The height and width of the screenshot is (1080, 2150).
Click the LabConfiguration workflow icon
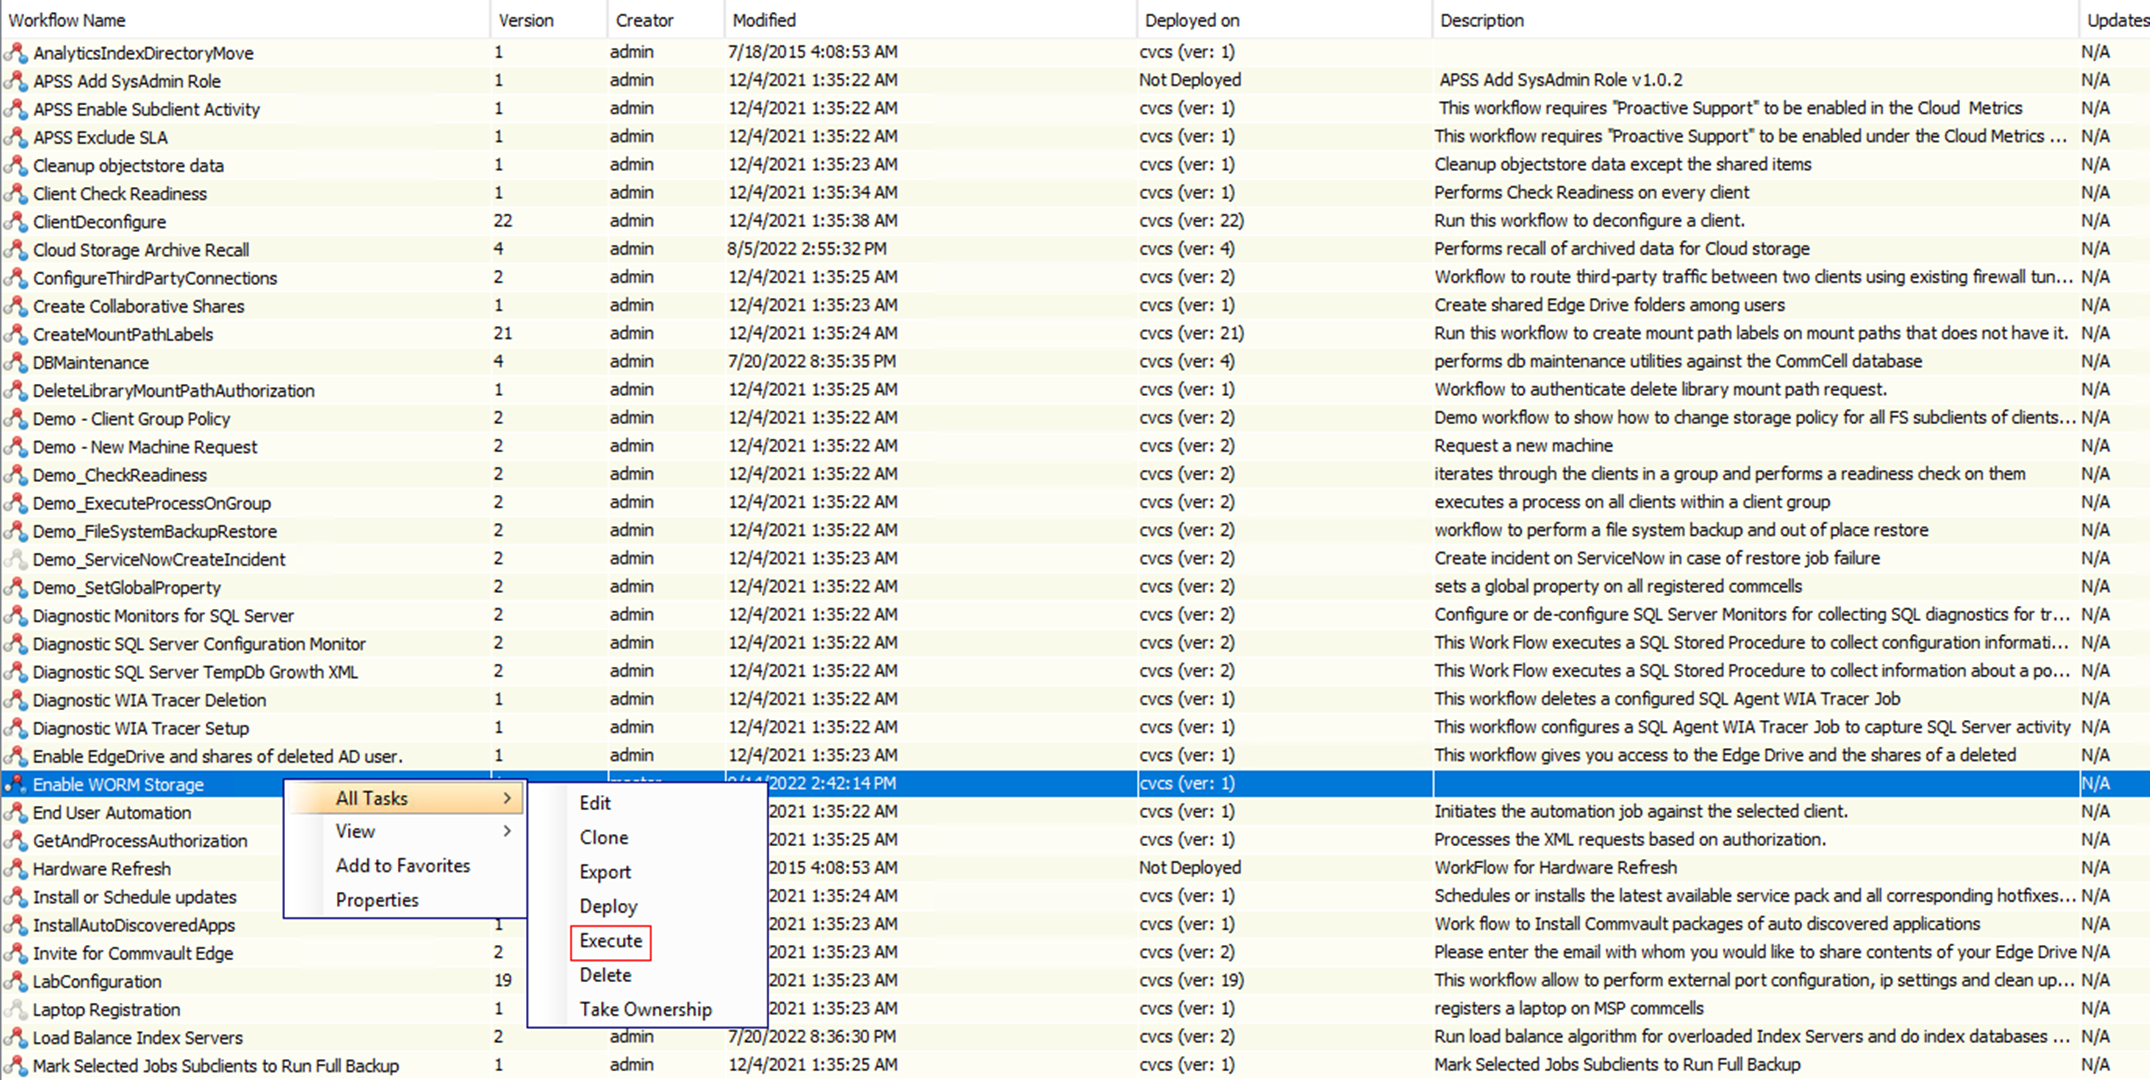pos(16,981)
